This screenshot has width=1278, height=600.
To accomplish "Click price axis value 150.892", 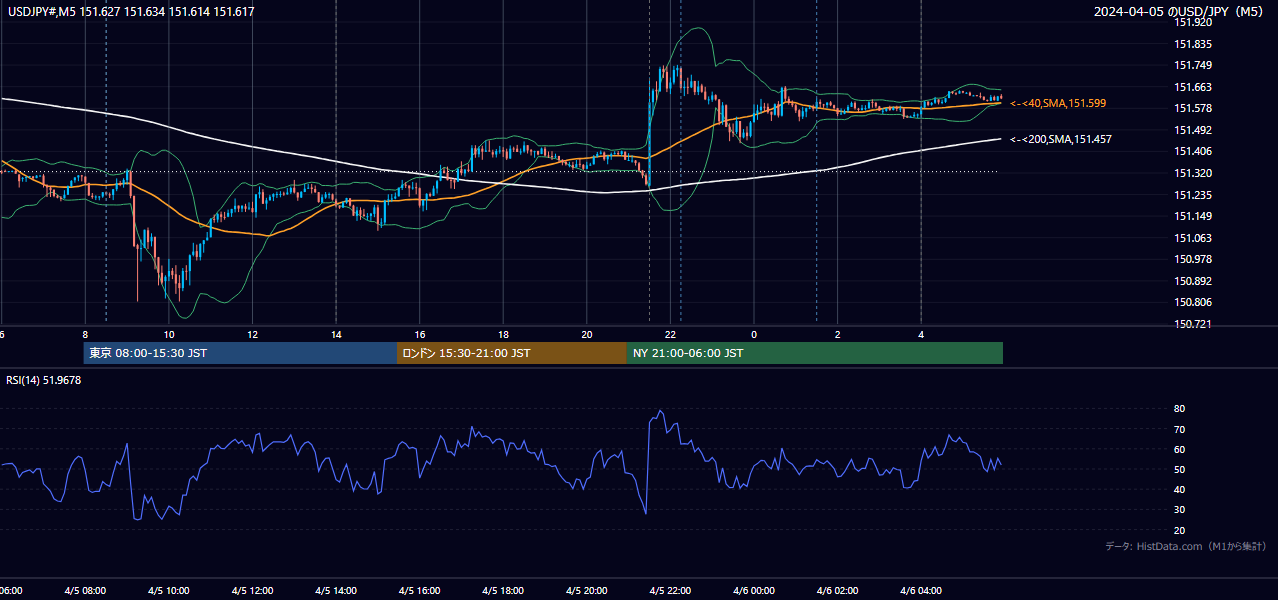I will click(1193, 281).
